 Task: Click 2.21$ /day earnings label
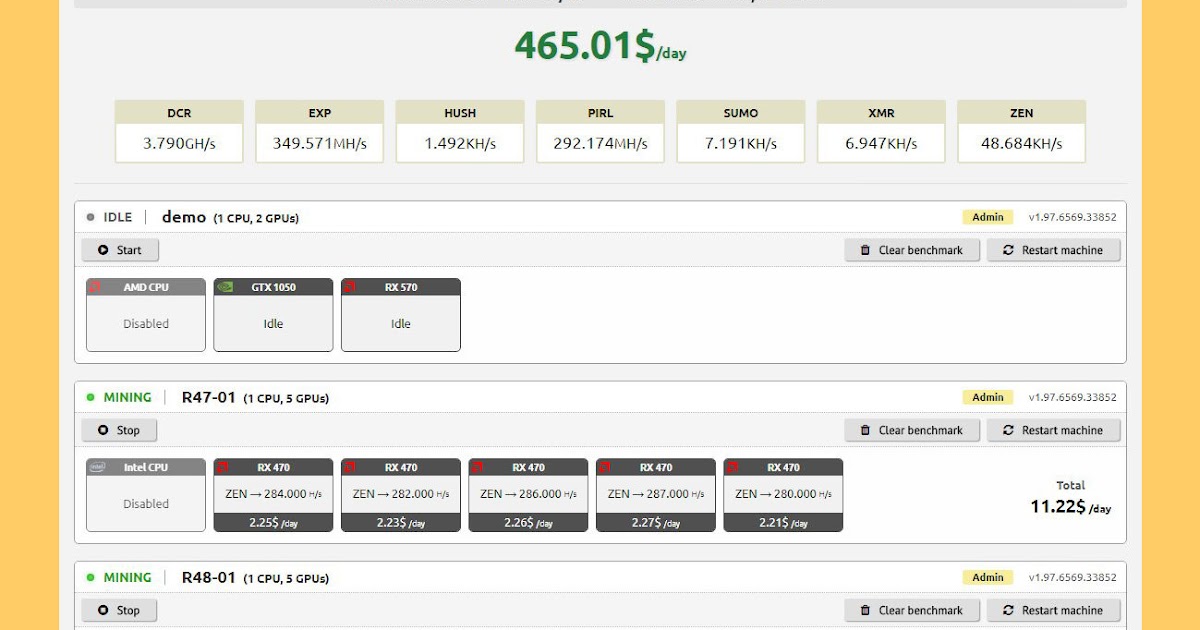pos(783,522)
